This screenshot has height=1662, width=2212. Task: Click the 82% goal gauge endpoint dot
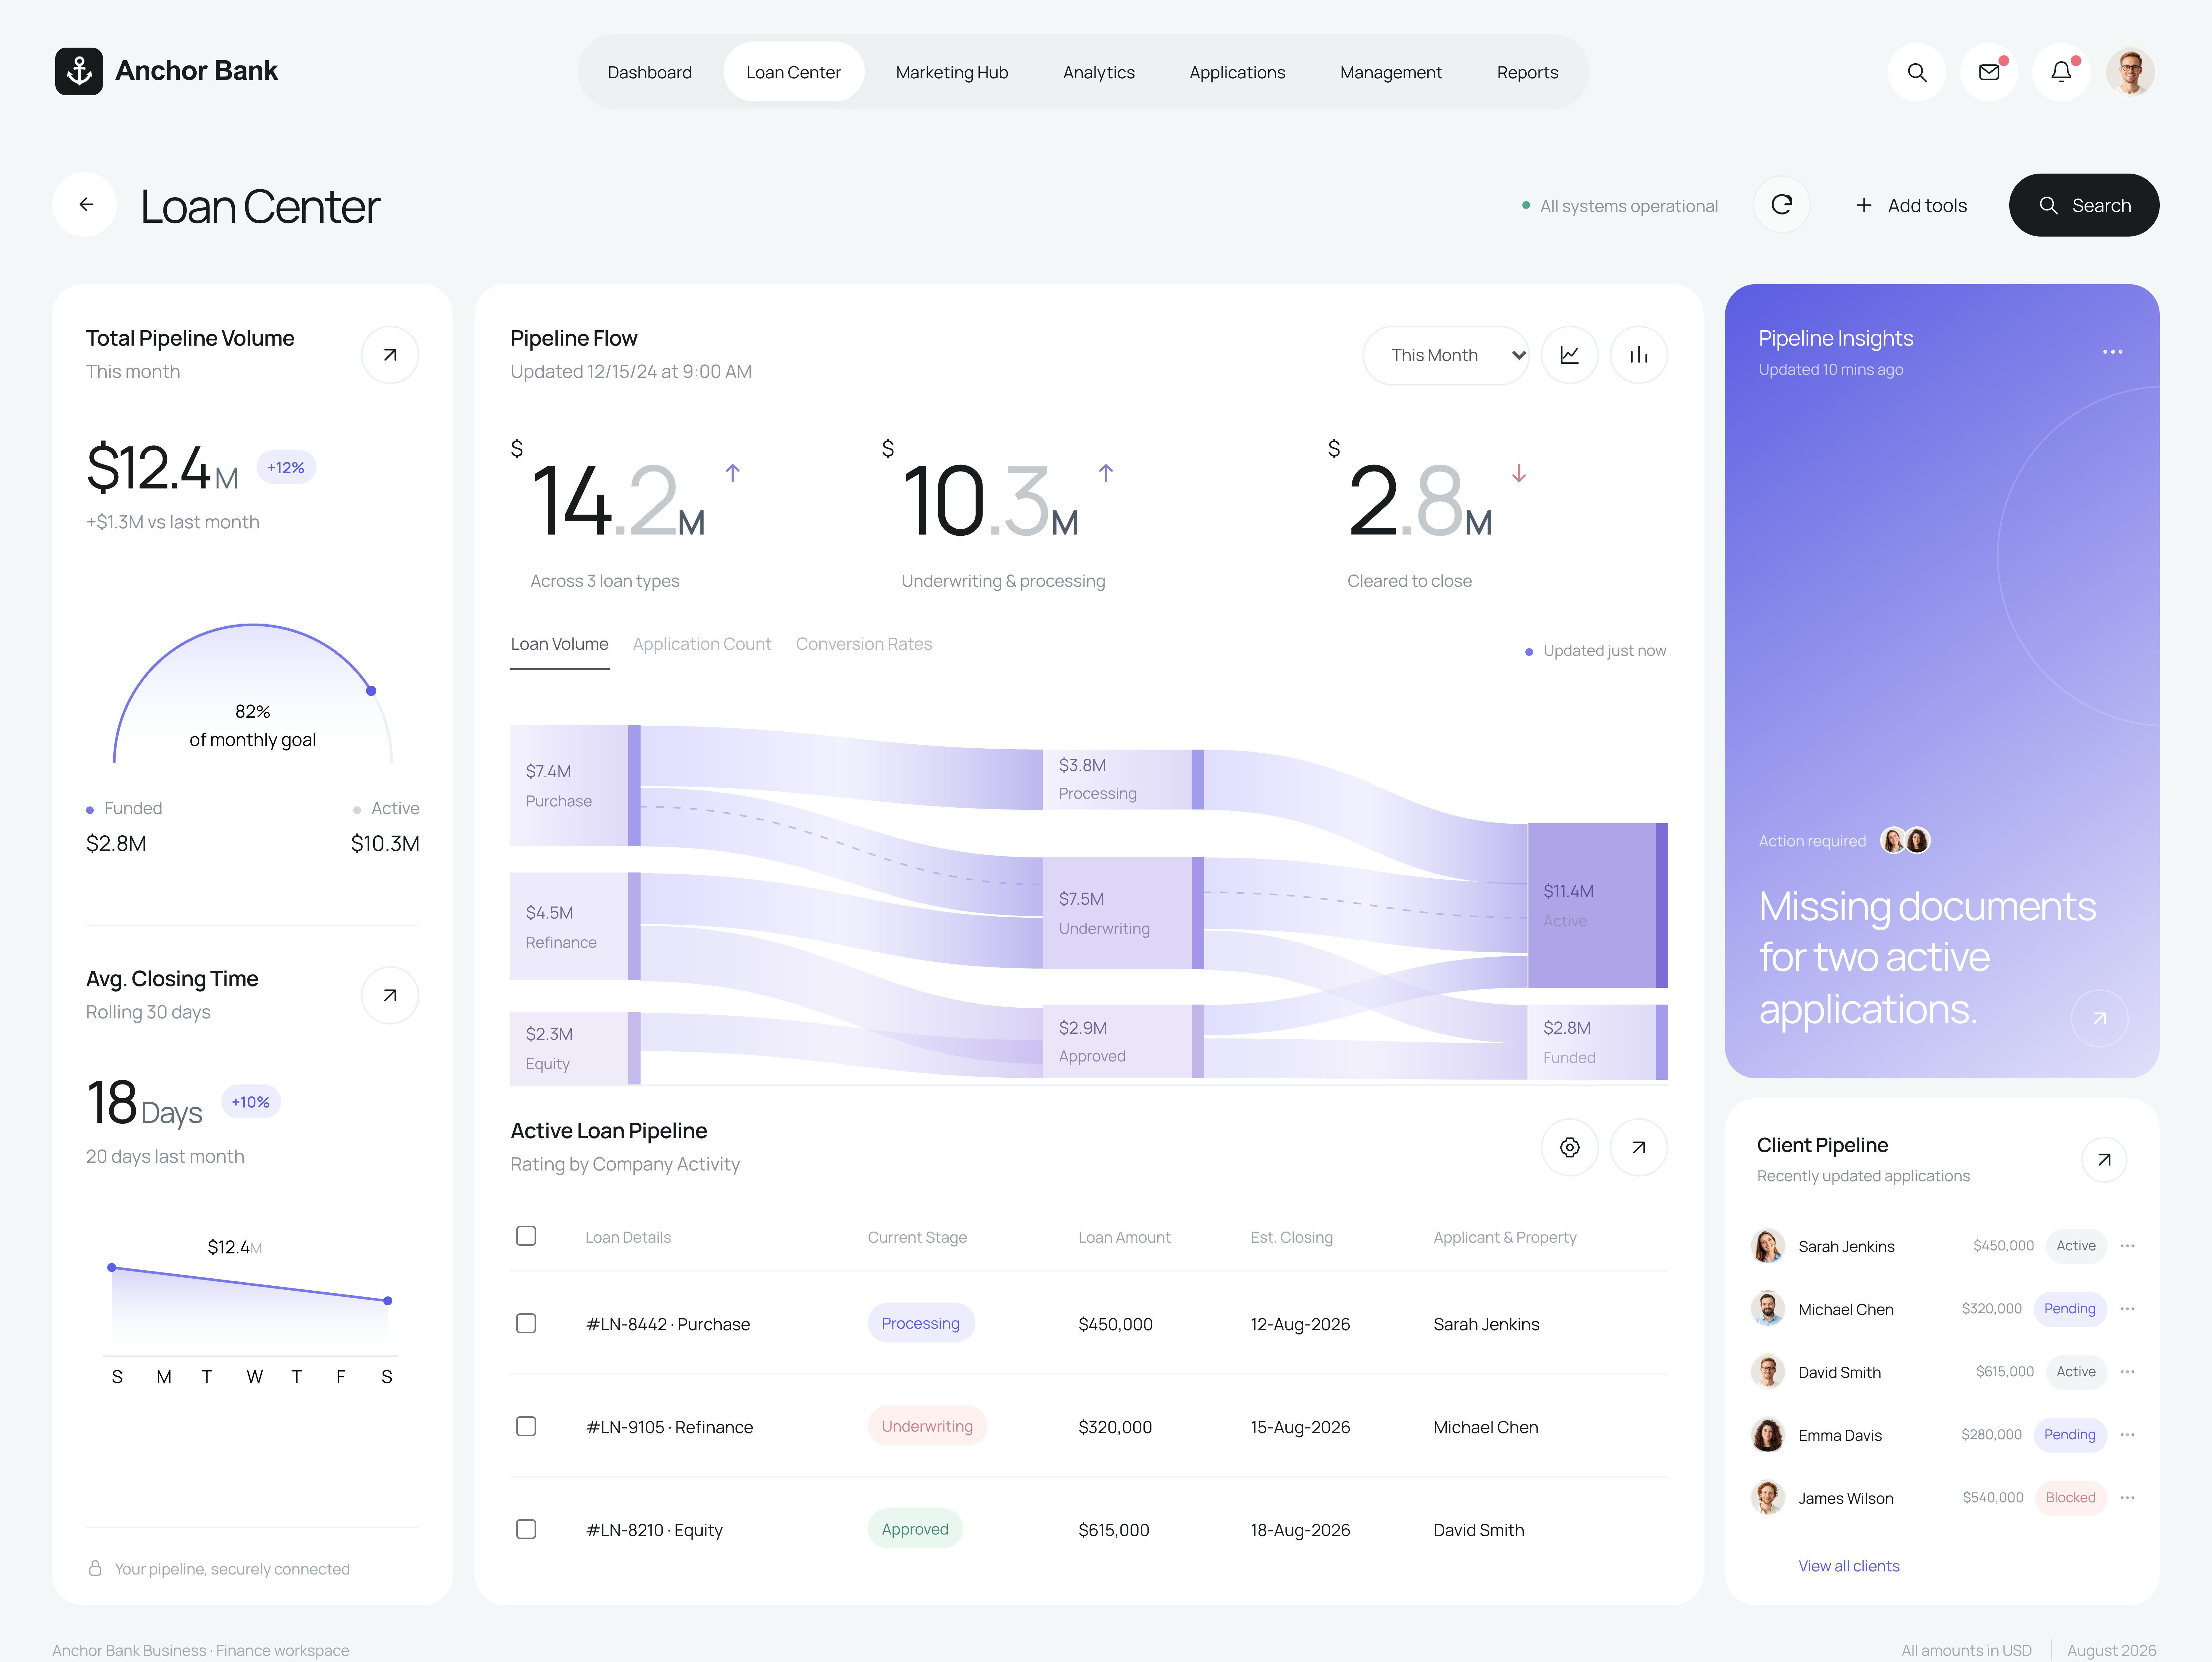point(371,691)
